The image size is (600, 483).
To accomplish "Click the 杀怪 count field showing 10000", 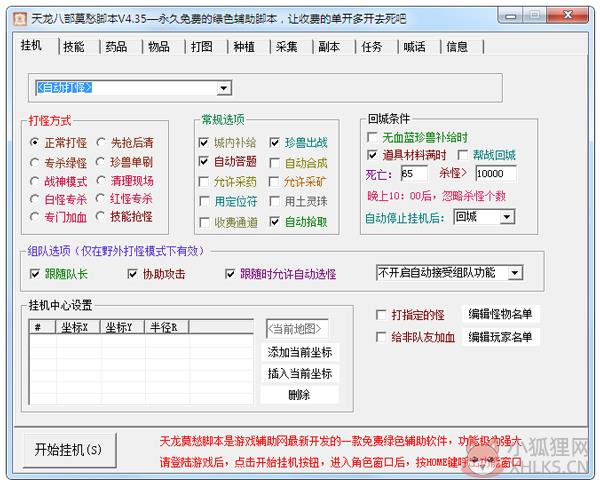I will pos(496,174).
